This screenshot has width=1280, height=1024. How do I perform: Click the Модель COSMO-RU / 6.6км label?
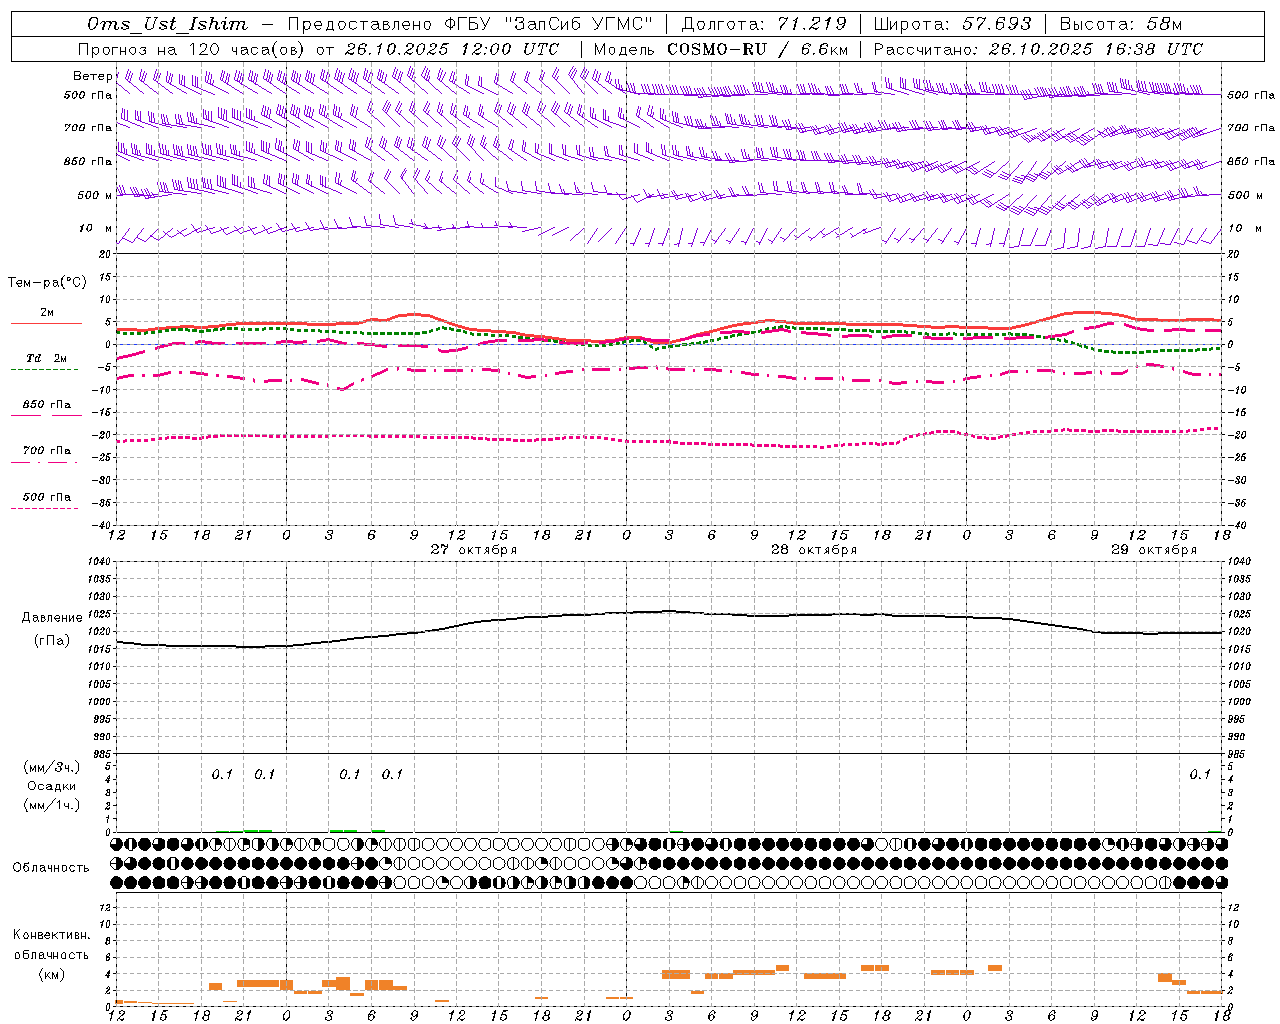tap(721, 49)
